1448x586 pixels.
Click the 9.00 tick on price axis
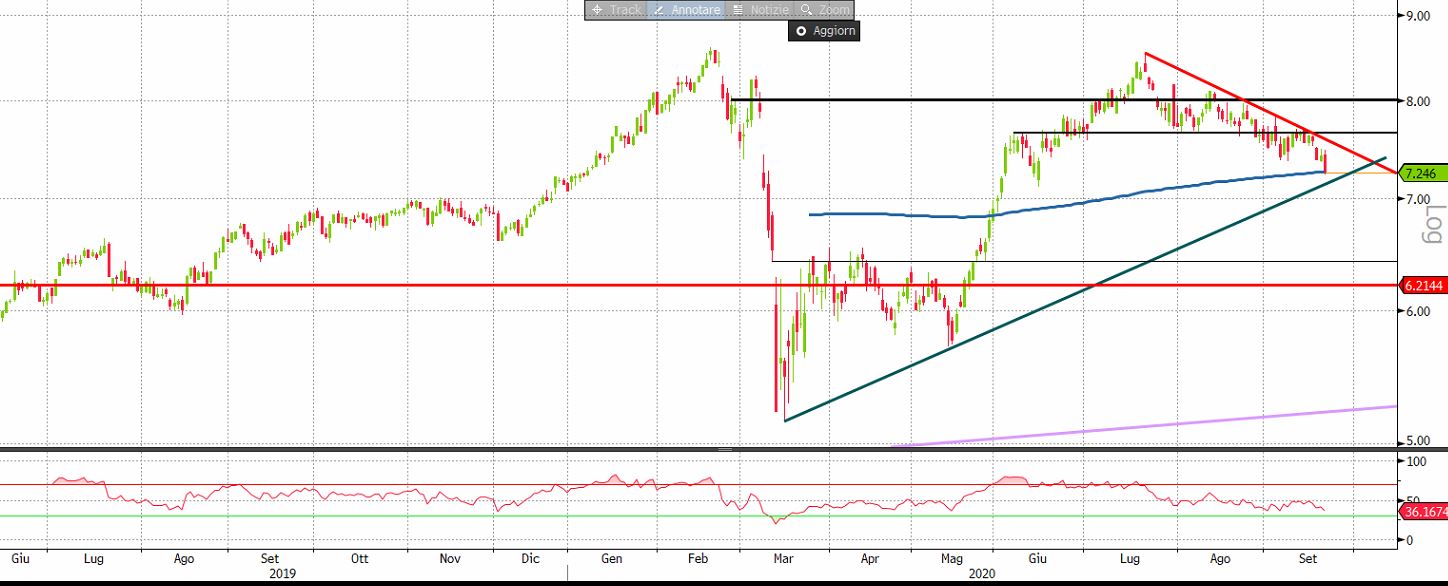pyautogui.click(x=1420, y=15)
